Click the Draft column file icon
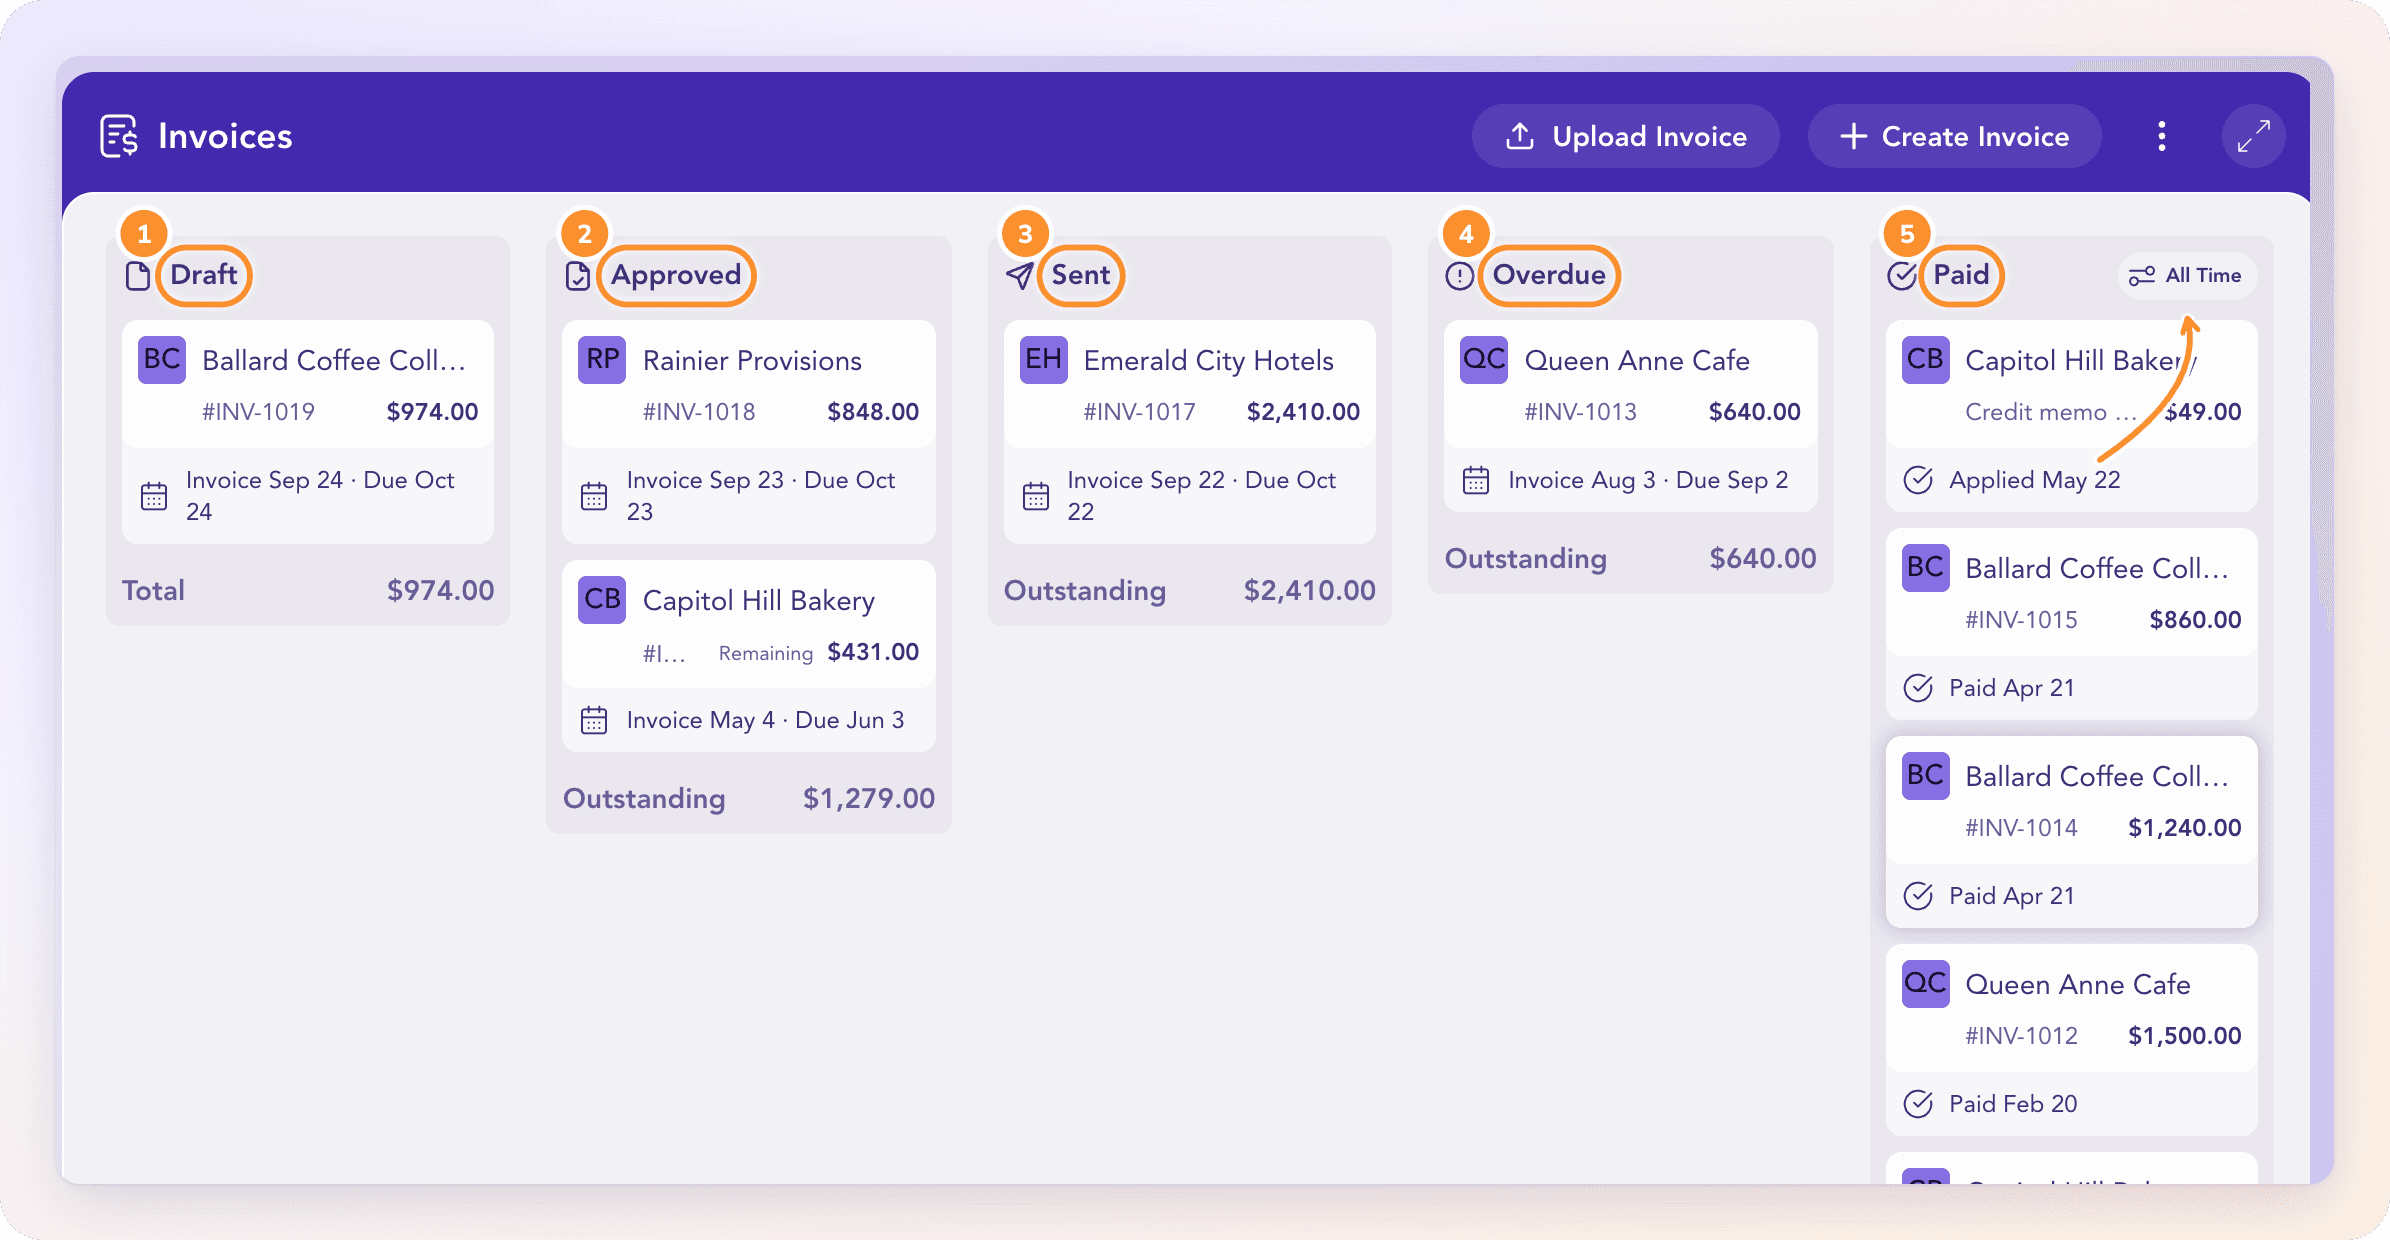2390x1240 pixels. [x=138, y=275]
